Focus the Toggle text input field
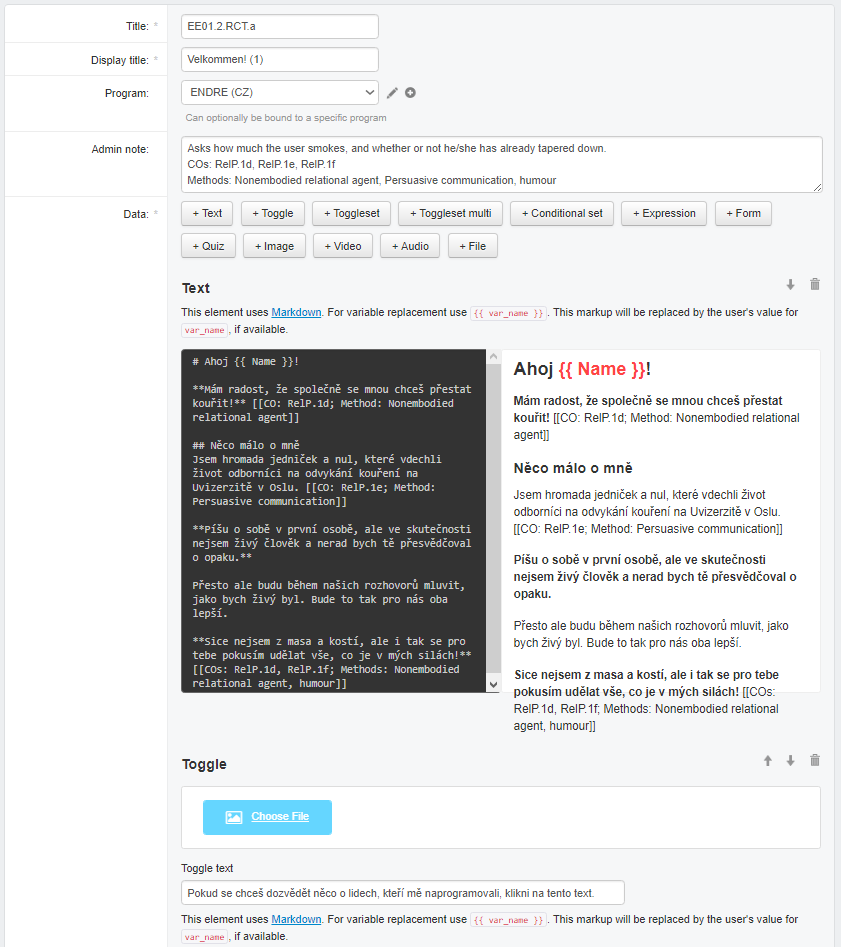This screenshot has height=947, width=841. [402, 892]
